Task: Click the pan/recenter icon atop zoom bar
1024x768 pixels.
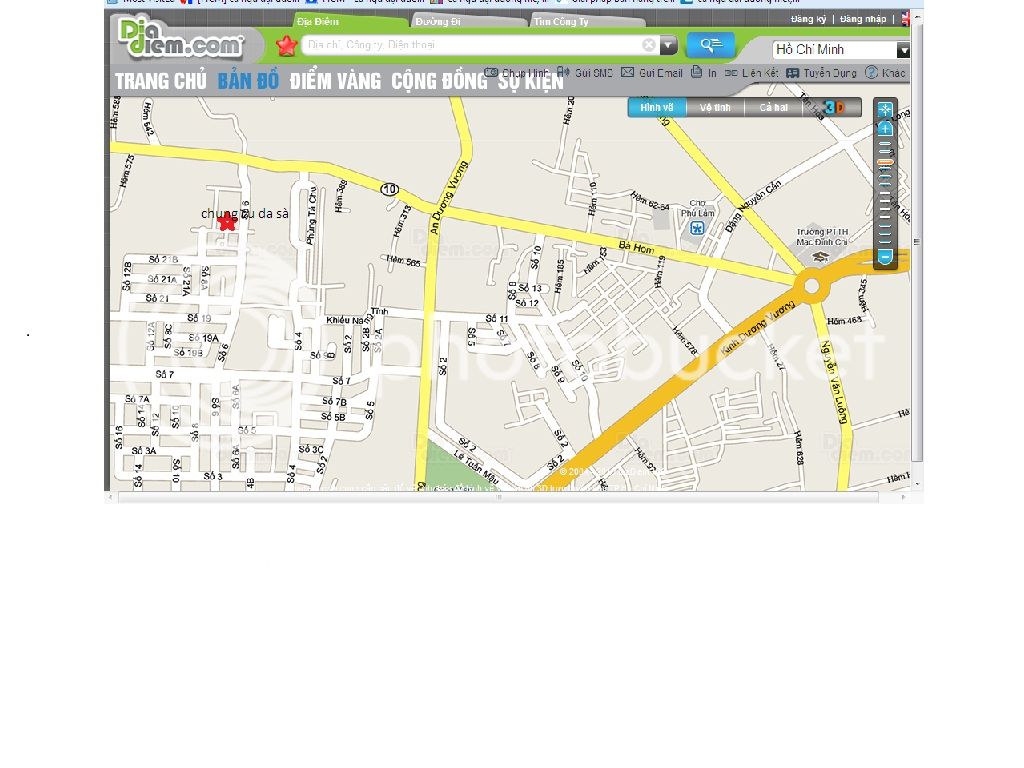Action: [885, 109]
